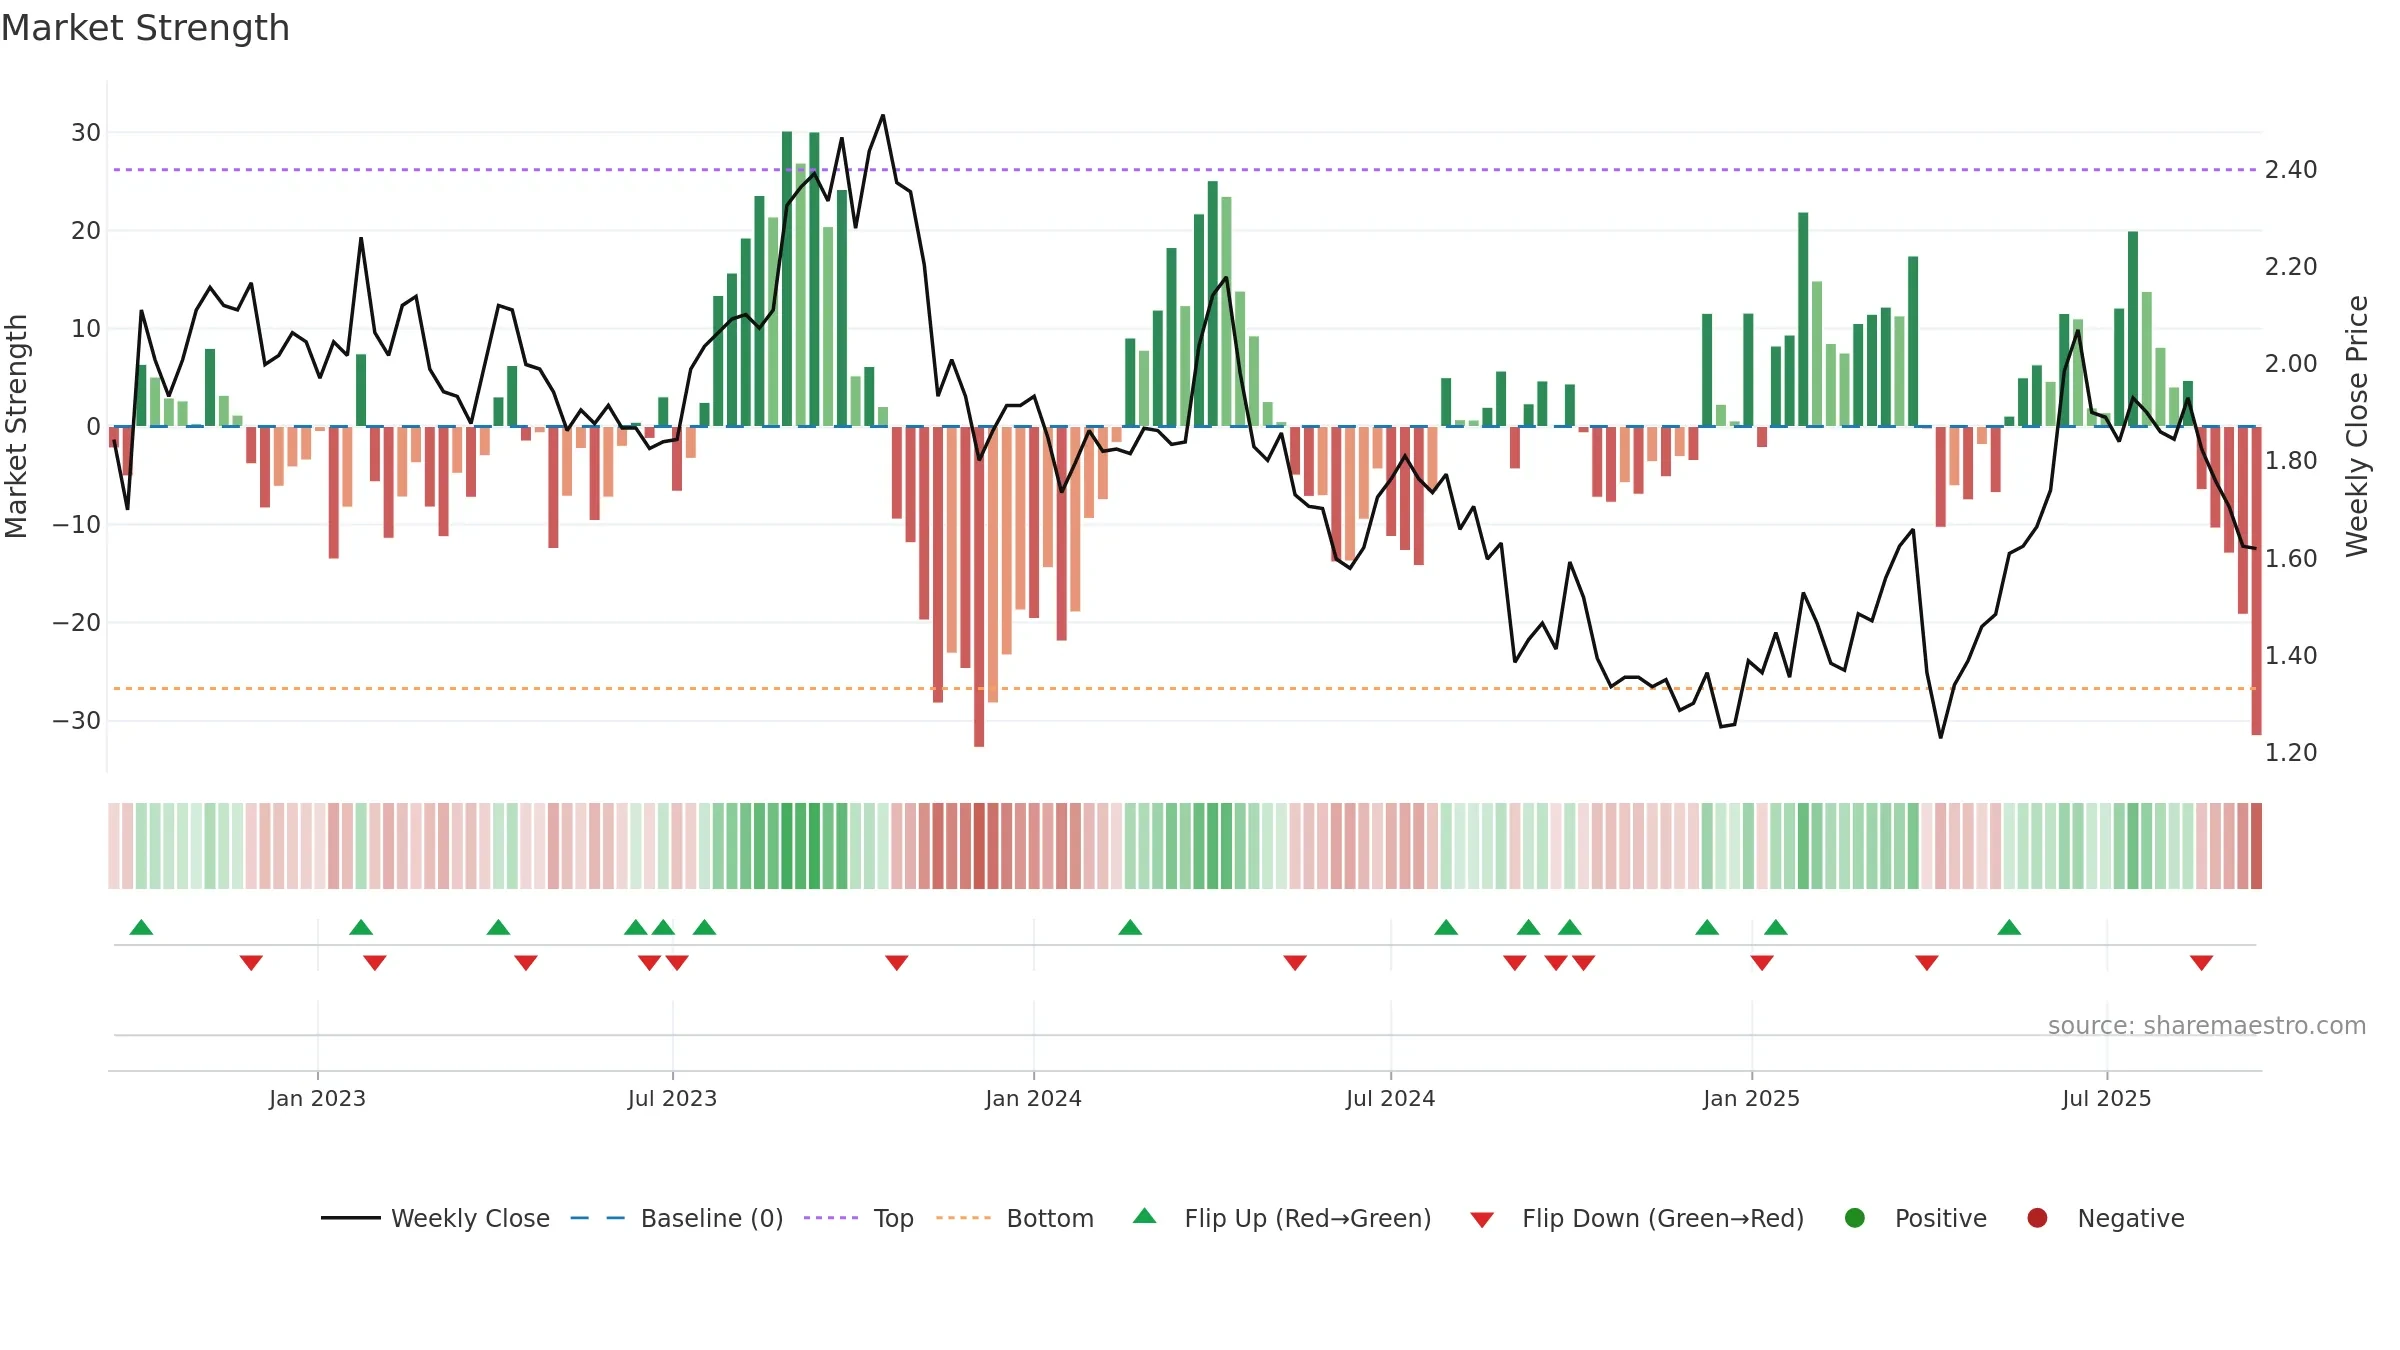Viewport: 2400px width, 1350px height.
Task: Select the Flip Down marker around May 2024
Action: 1295,962
